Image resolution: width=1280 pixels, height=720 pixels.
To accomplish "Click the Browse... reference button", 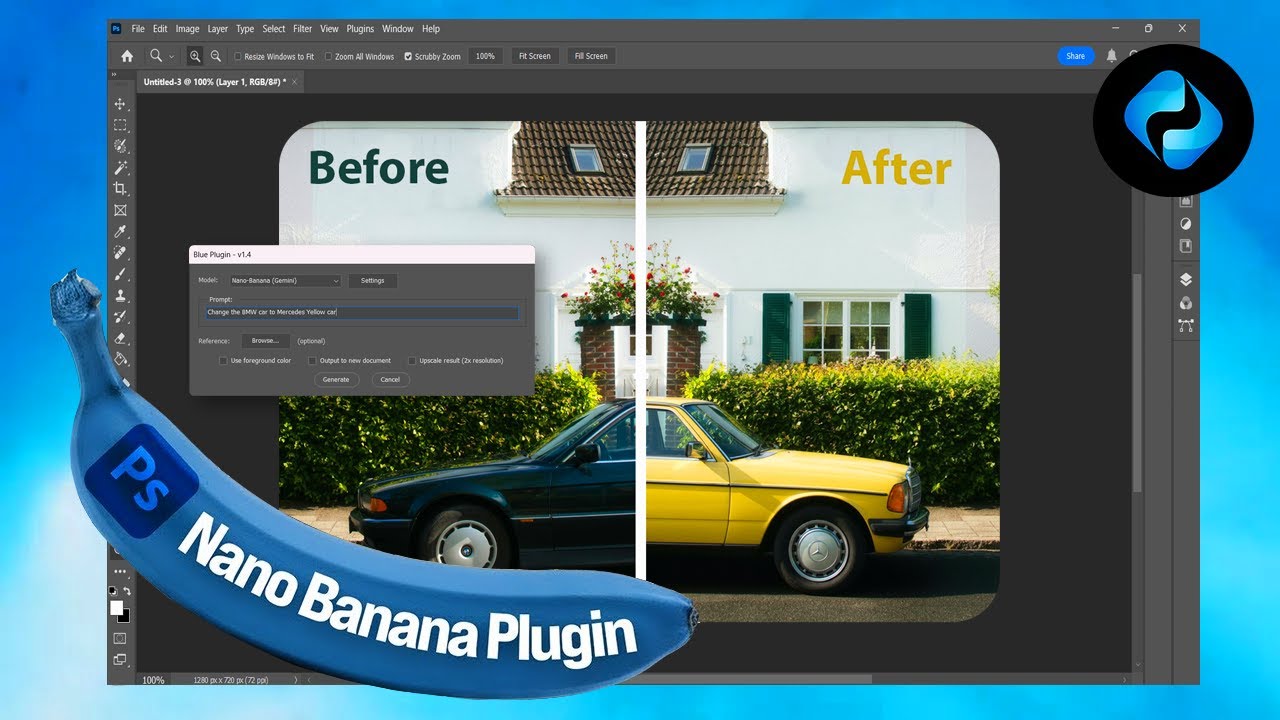I will [265, 341].
